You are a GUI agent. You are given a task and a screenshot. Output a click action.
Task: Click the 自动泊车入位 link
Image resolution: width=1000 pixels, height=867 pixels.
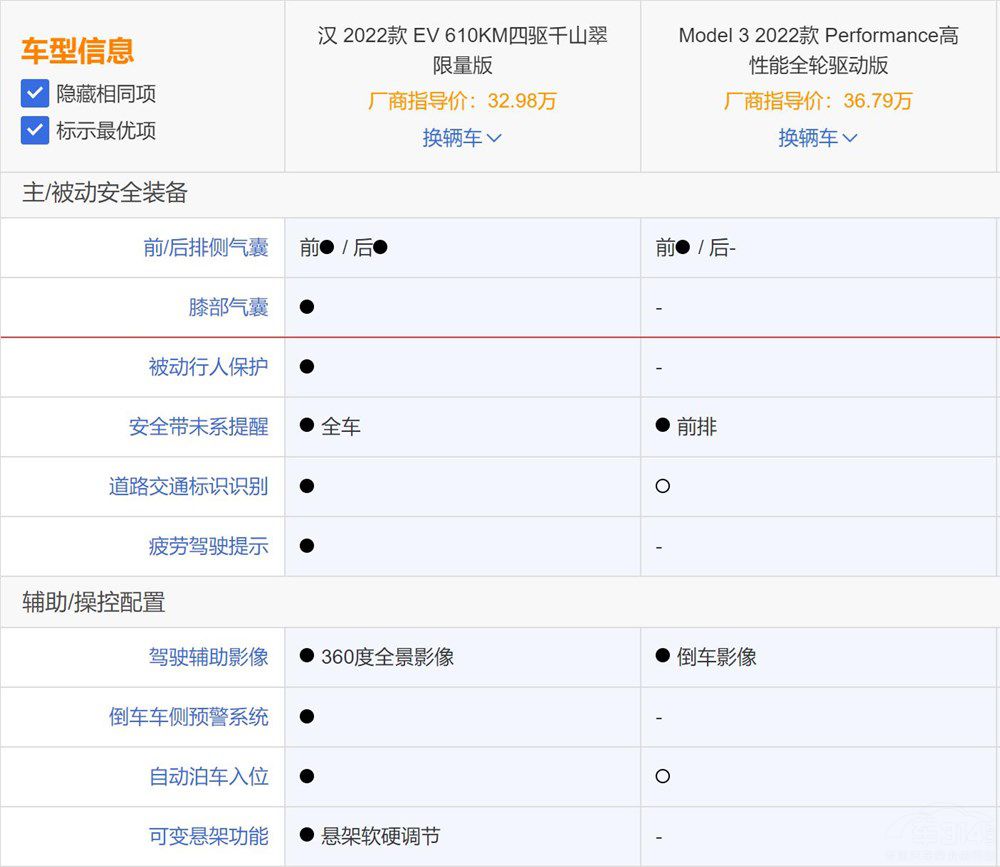208,777
